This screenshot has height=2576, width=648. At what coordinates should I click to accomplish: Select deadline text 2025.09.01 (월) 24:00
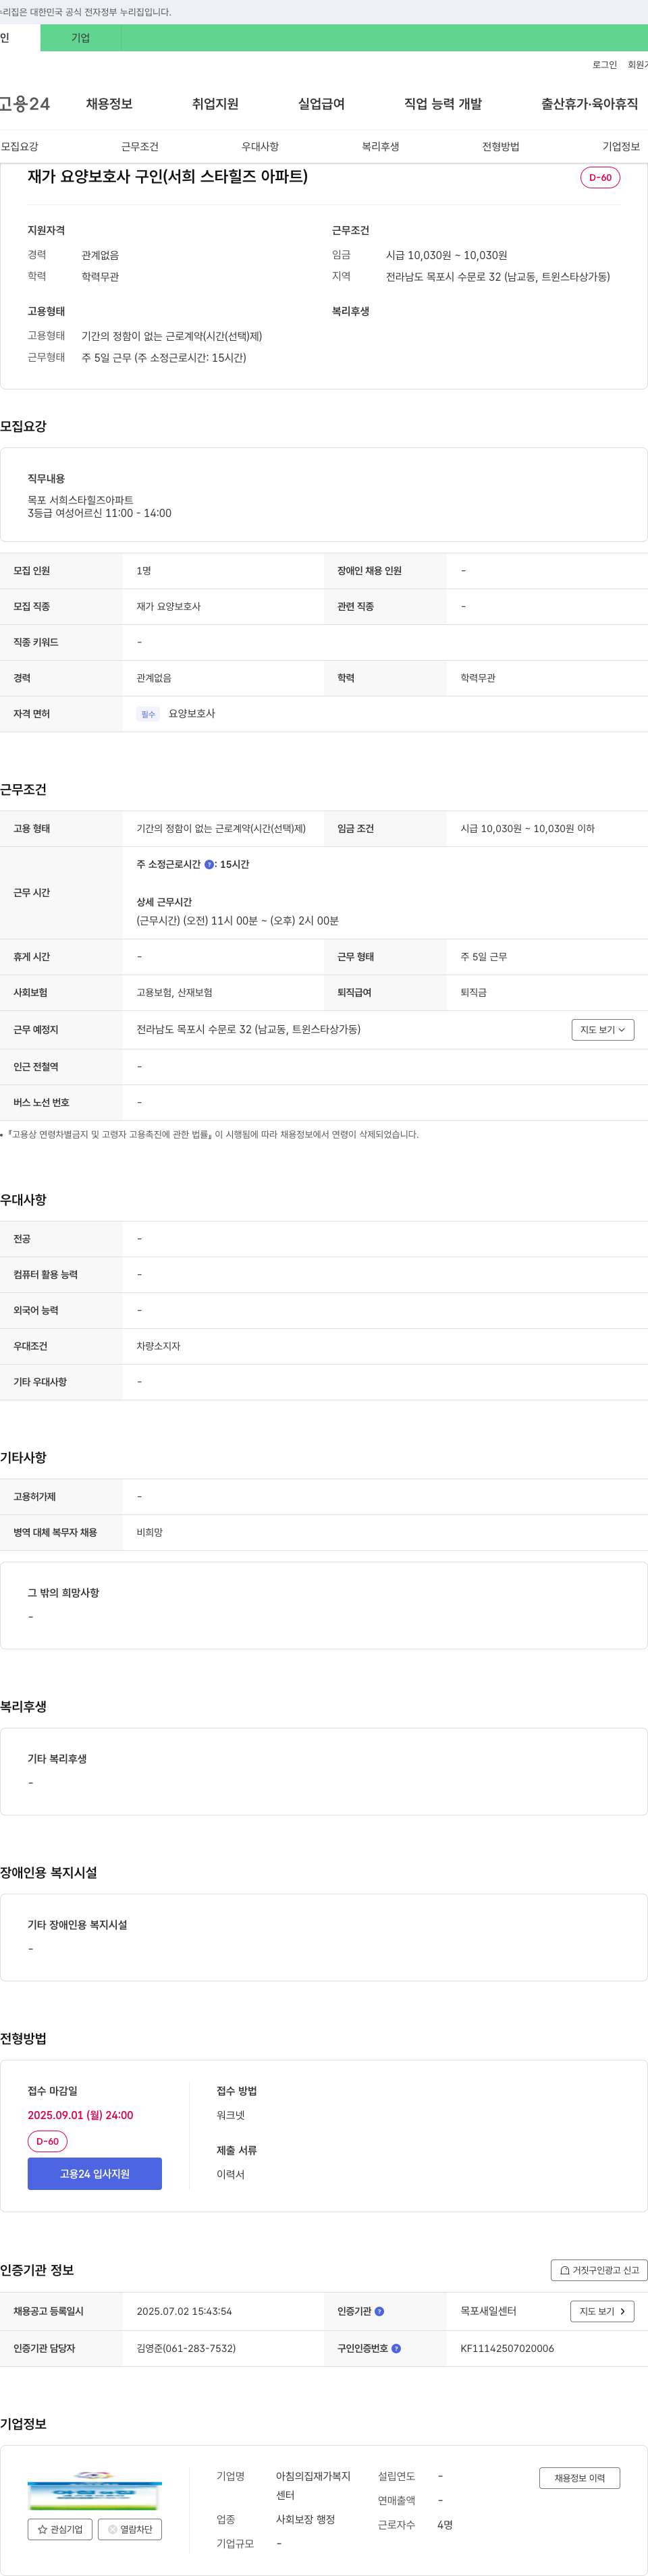click(x=80, y=2115)
